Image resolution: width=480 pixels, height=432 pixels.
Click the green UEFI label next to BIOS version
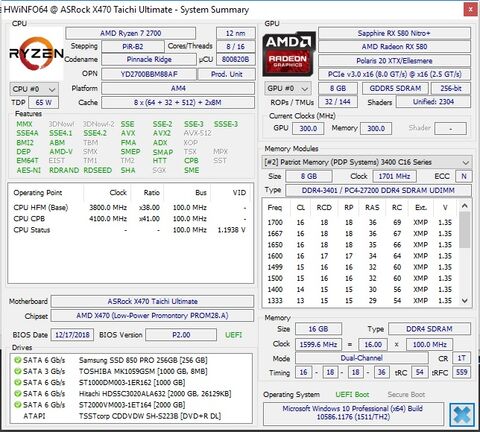pyautogui.click(x=233, y=335)
